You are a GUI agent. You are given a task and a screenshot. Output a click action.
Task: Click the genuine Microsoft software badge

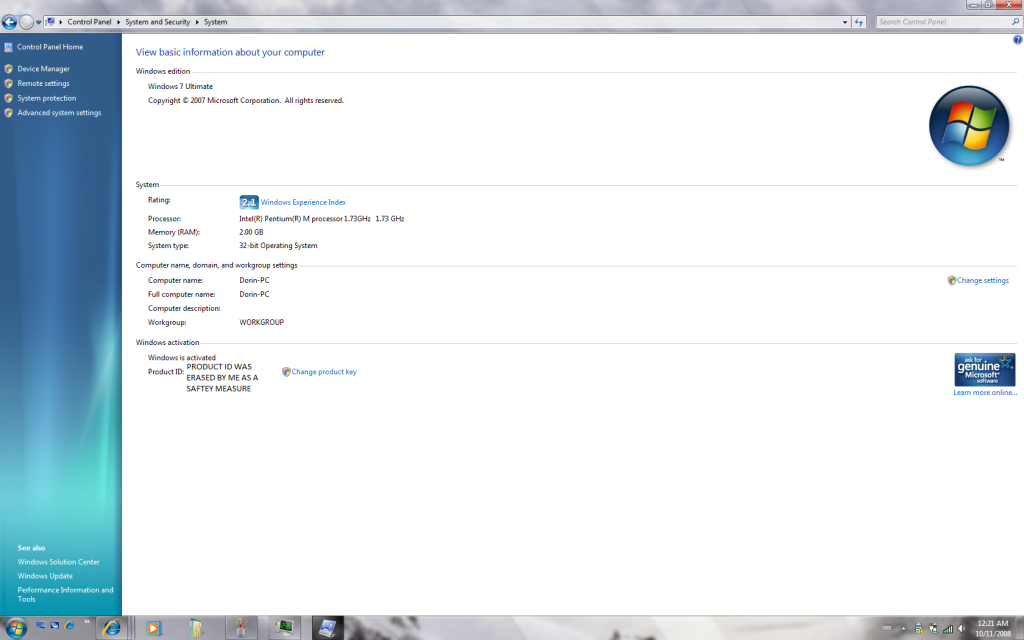point(985,370)
